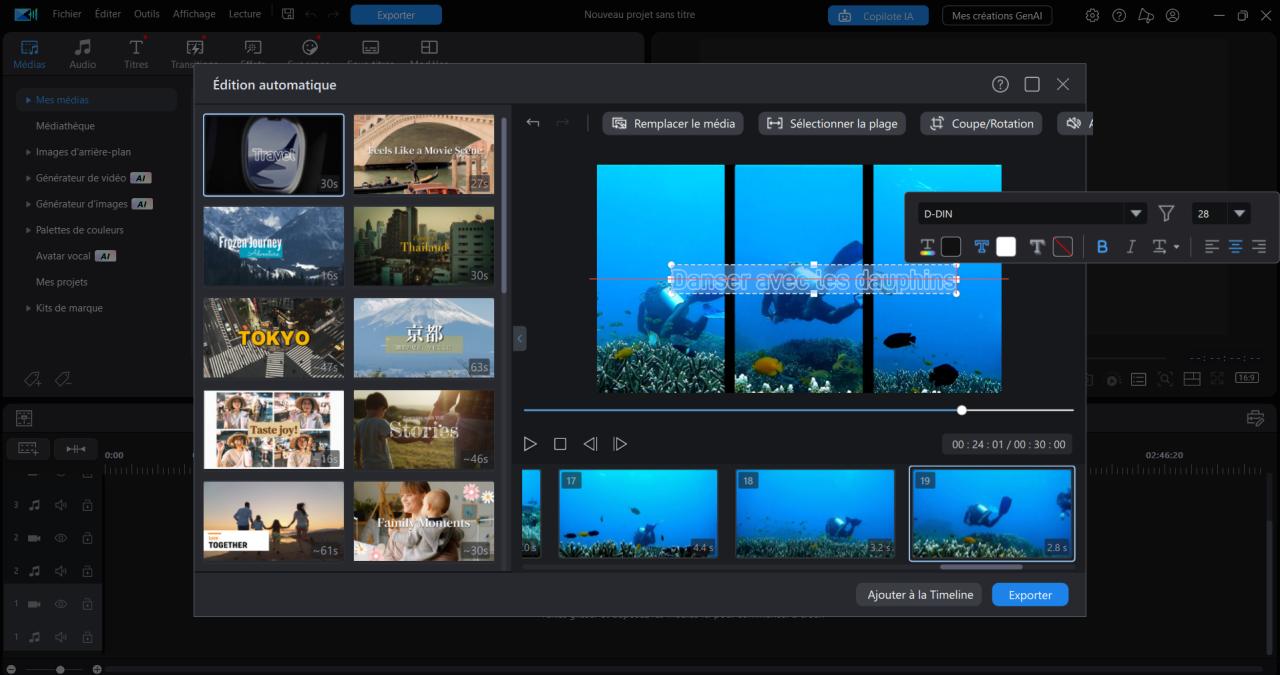Viewport: 1280px width, 675px height.
Task: Stop playback with the square stop icon
Action: point(560,444)
